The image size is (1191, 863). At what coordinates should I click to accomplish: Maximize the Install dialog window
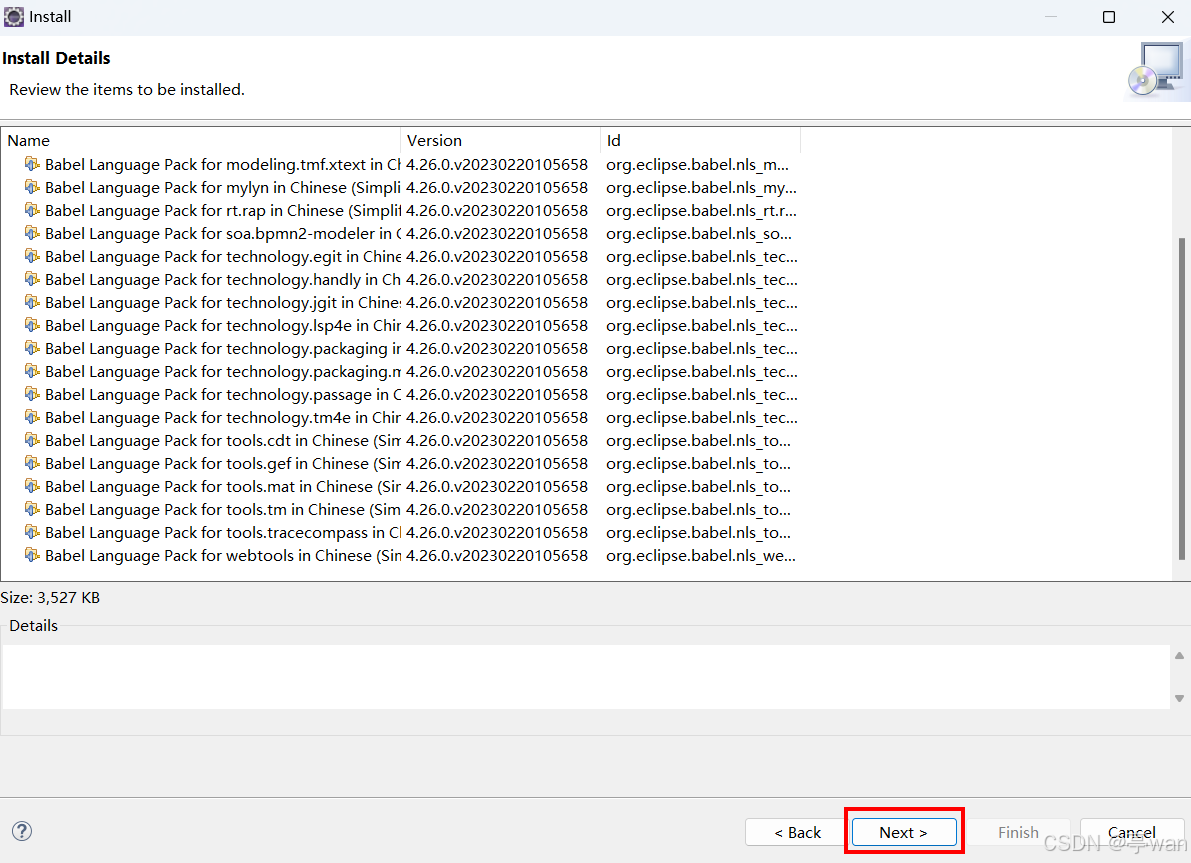(x=1109, y=17)
